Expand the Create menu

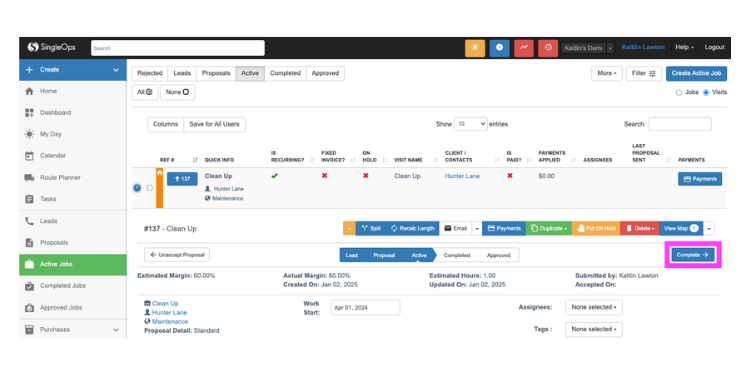pos(73,70)
